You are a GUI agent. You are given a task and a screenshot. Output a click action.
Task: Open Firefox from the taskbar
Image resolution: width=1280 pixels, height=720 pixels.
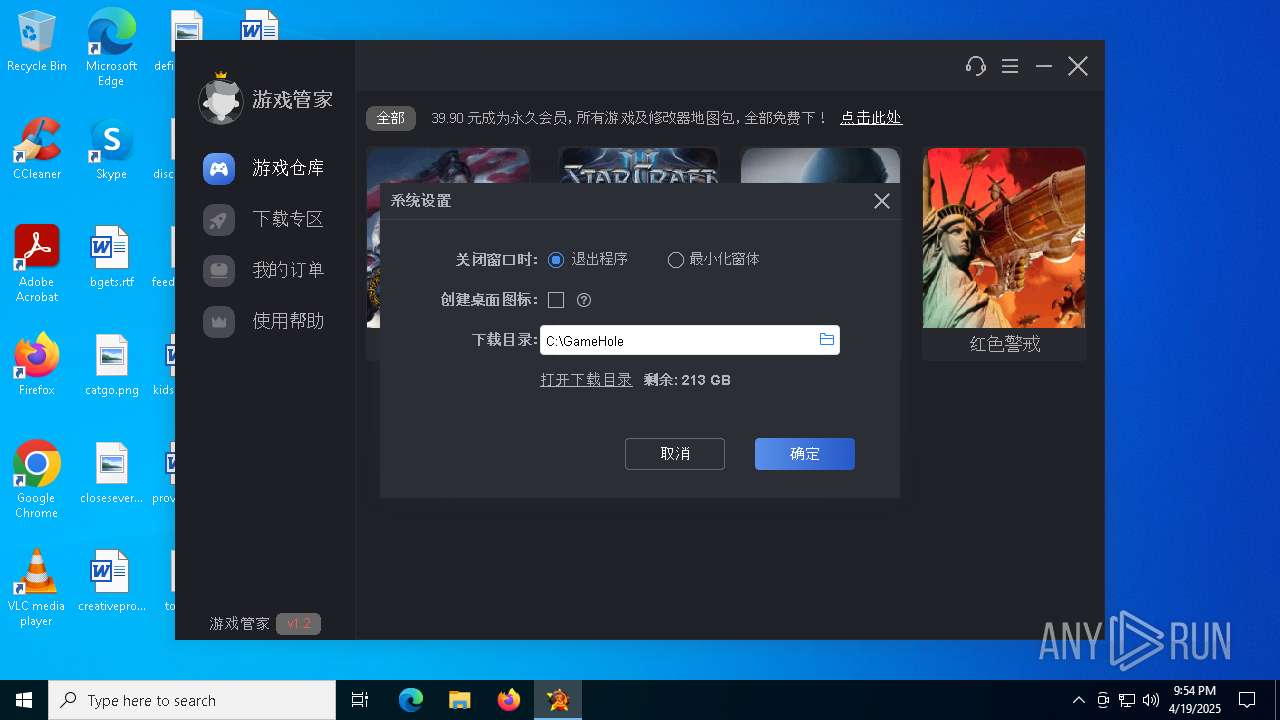(x=509, y=700)
